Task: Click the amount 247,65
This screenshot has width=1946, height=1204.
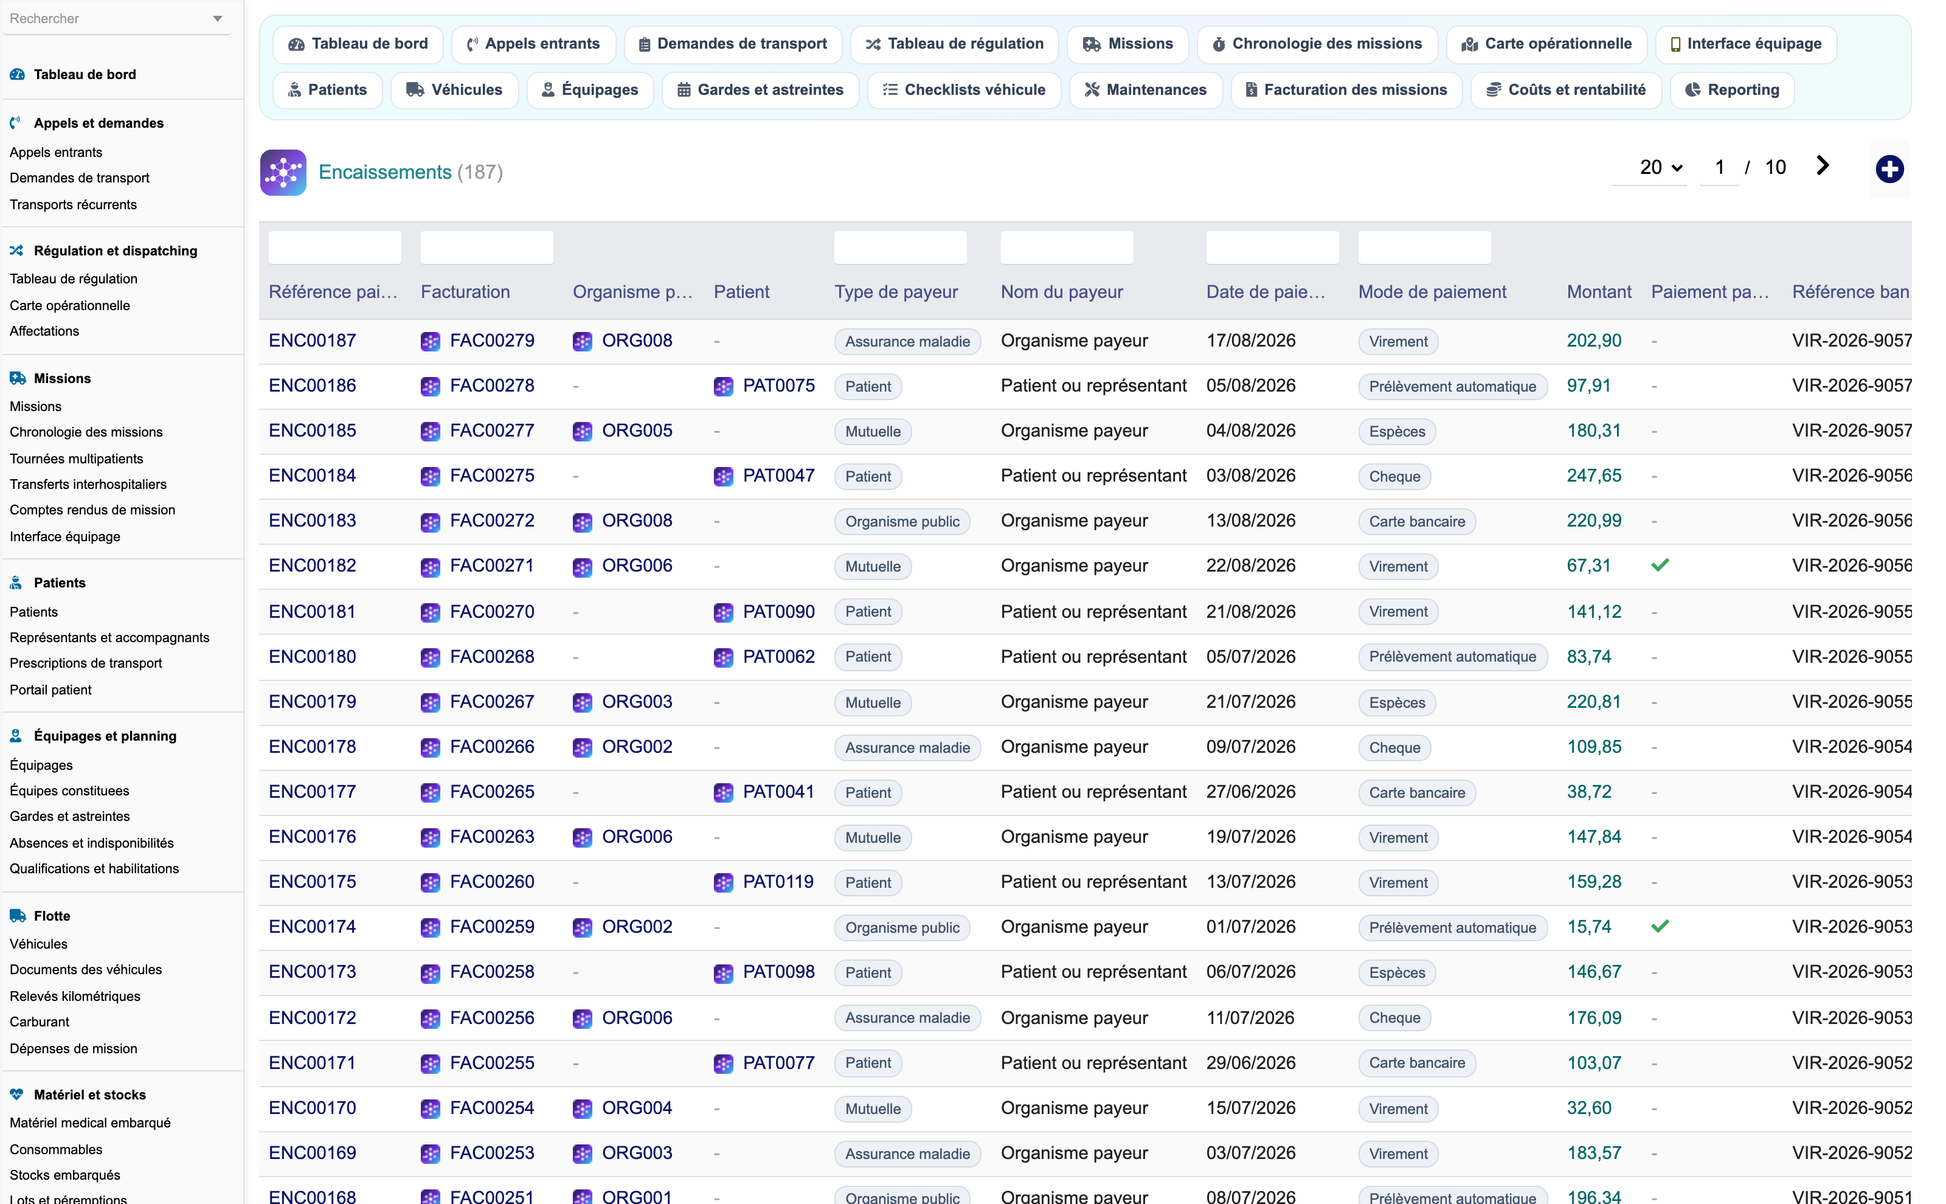Action: tap(1594, 476)
